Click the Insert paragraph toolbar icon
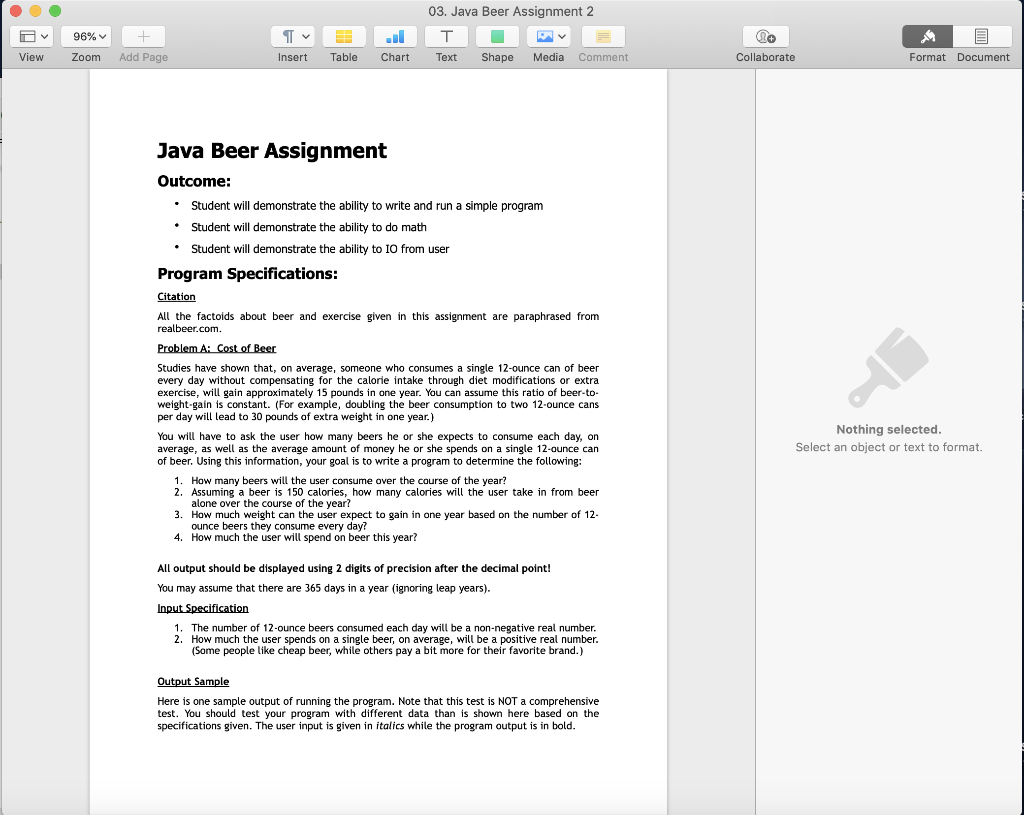The image size is (1024, 815). tap(287, 36)
